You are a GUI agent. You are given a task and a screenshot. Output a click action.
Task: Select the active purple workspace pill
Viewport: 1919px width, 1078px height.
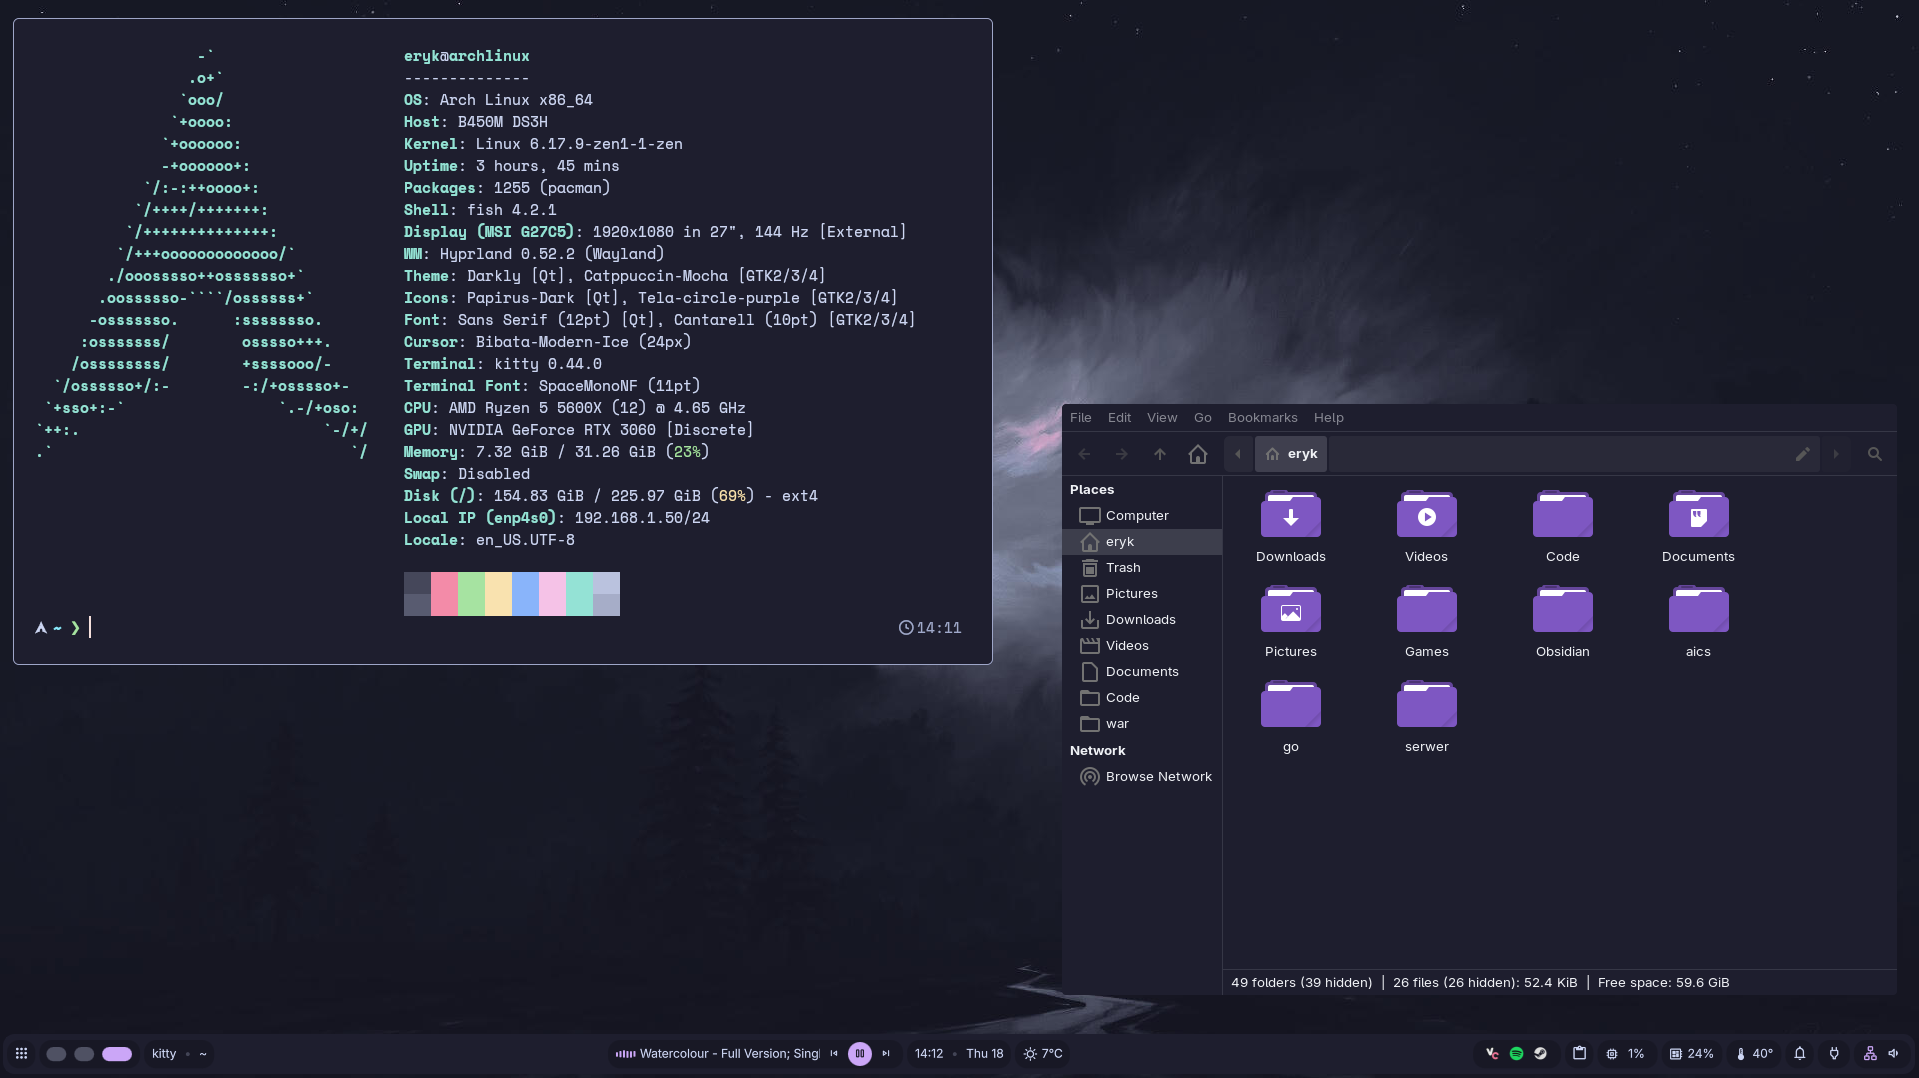coord(117,1054)
